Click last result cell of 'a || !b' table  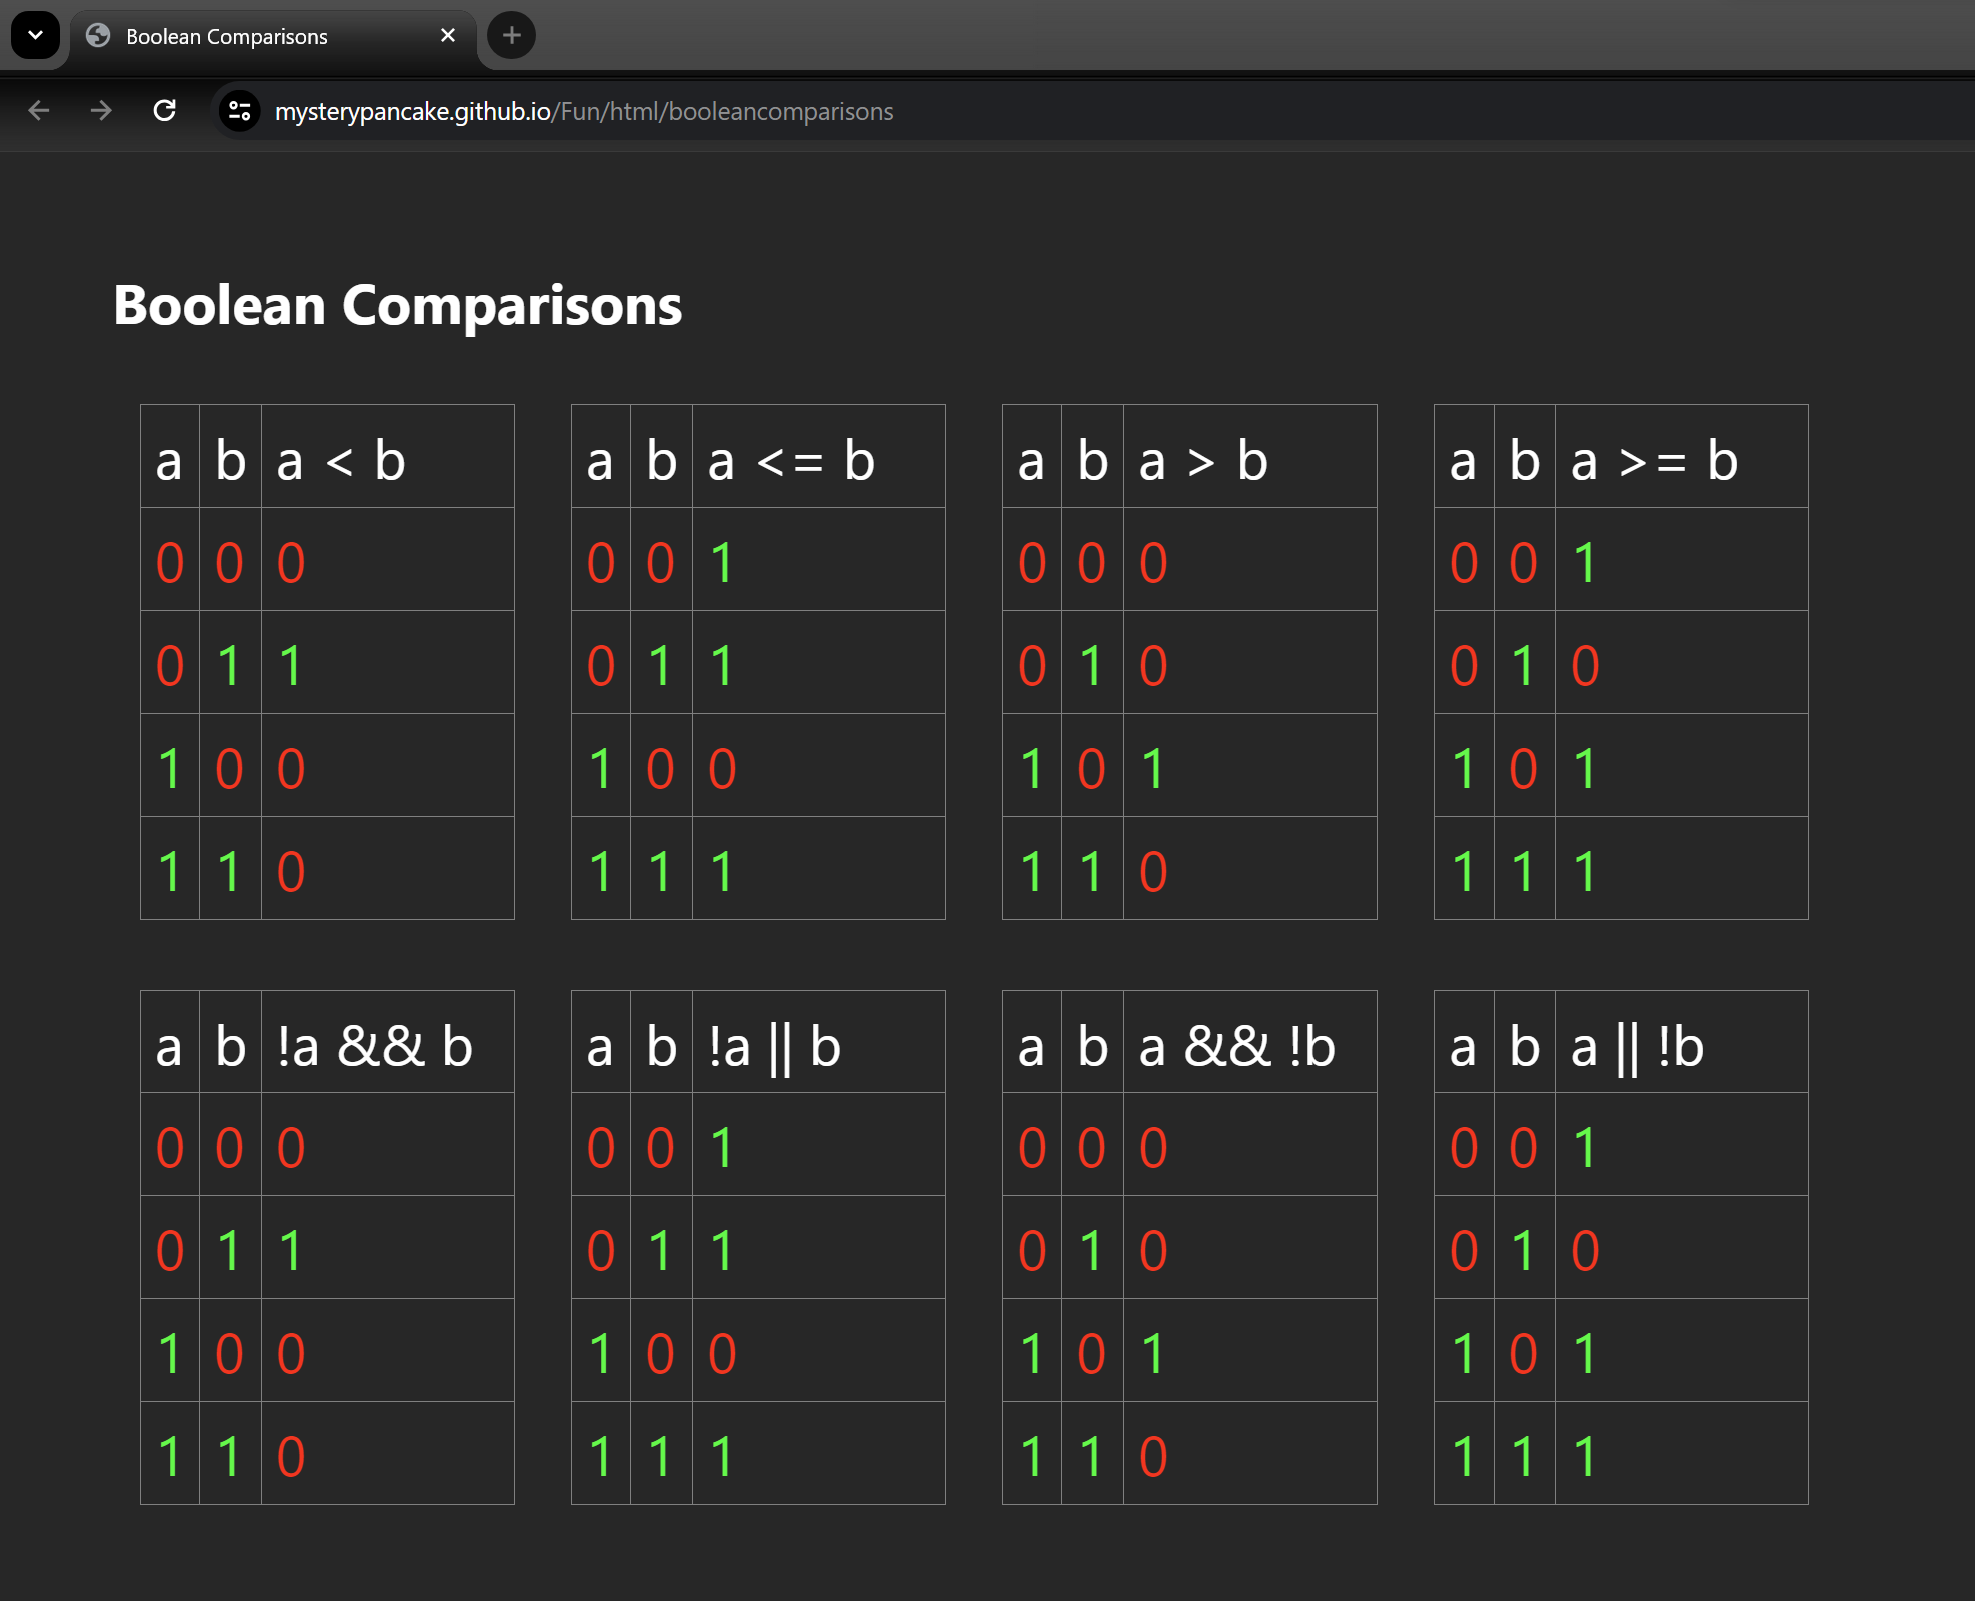pos(1585,1456)
